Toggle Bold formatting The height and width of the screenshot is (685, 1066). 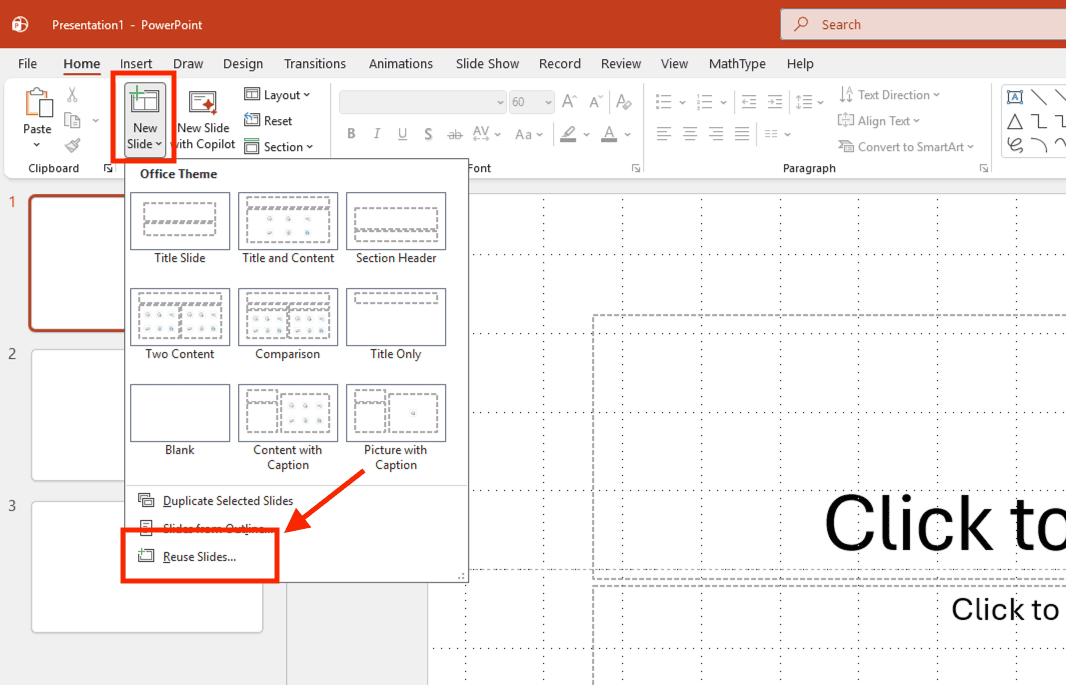(x=351, y=134)
